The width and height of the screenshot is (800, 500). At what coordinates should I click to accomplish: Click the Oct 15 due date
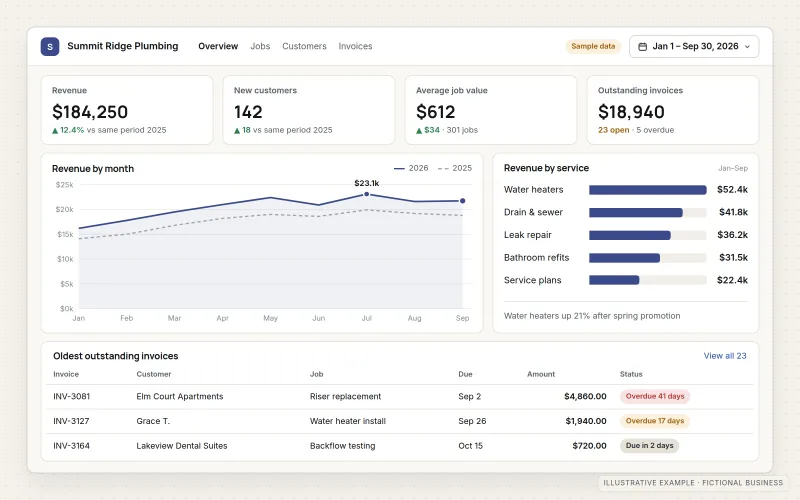470,445
